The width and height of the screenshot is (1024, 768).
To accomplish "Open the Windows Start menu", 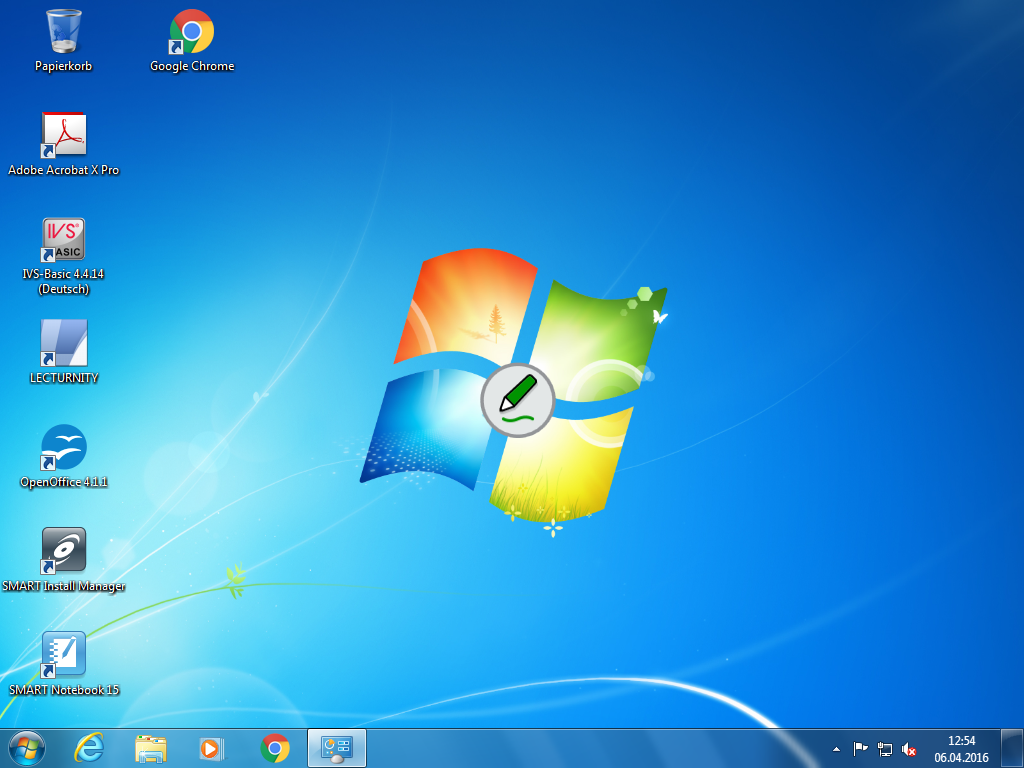I will point(27,748).
